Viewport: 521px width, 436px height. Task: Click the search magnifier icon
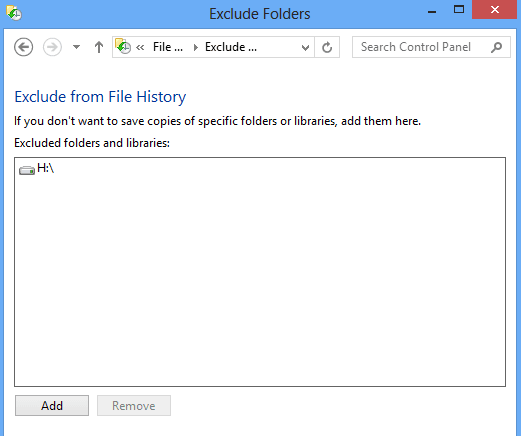coord(496,47)
